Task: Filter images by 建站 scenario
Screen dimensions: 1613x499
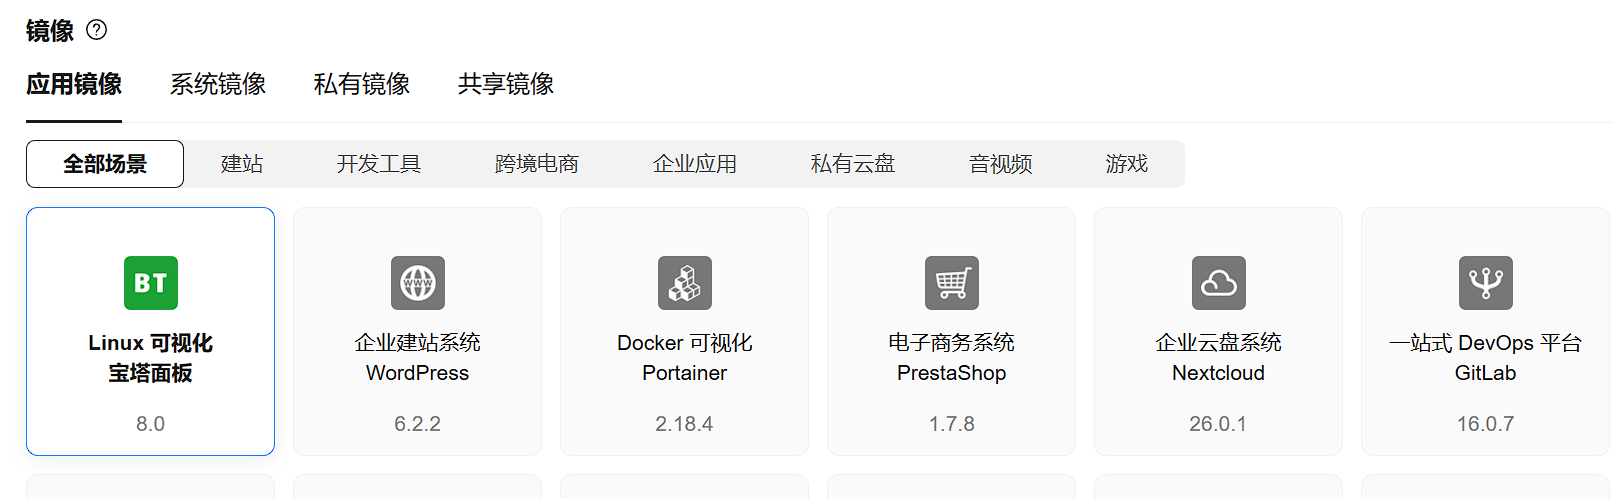Action: point(242,164)
